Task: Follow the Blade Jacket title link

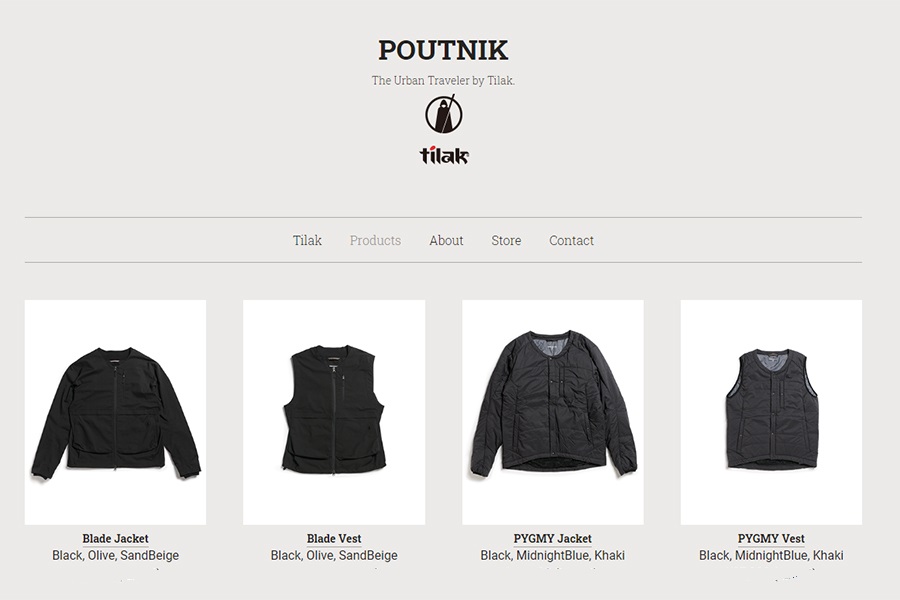Action: (115, 539)
